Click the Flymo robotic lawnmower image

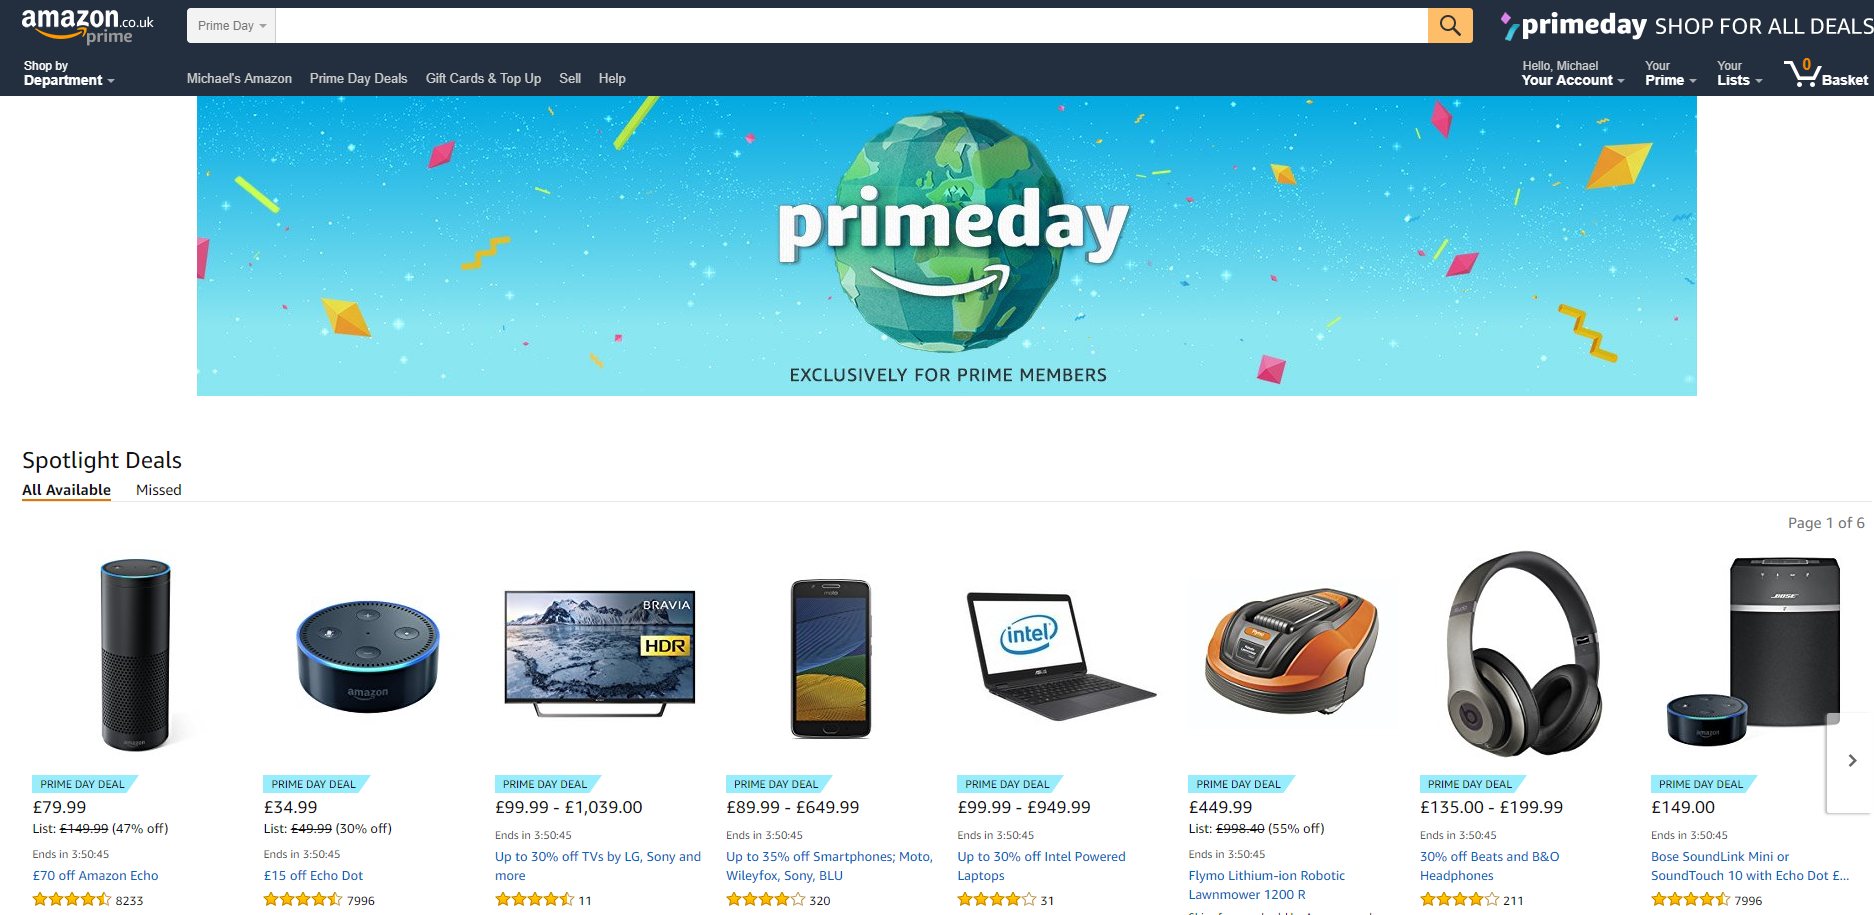point(1291,651)
